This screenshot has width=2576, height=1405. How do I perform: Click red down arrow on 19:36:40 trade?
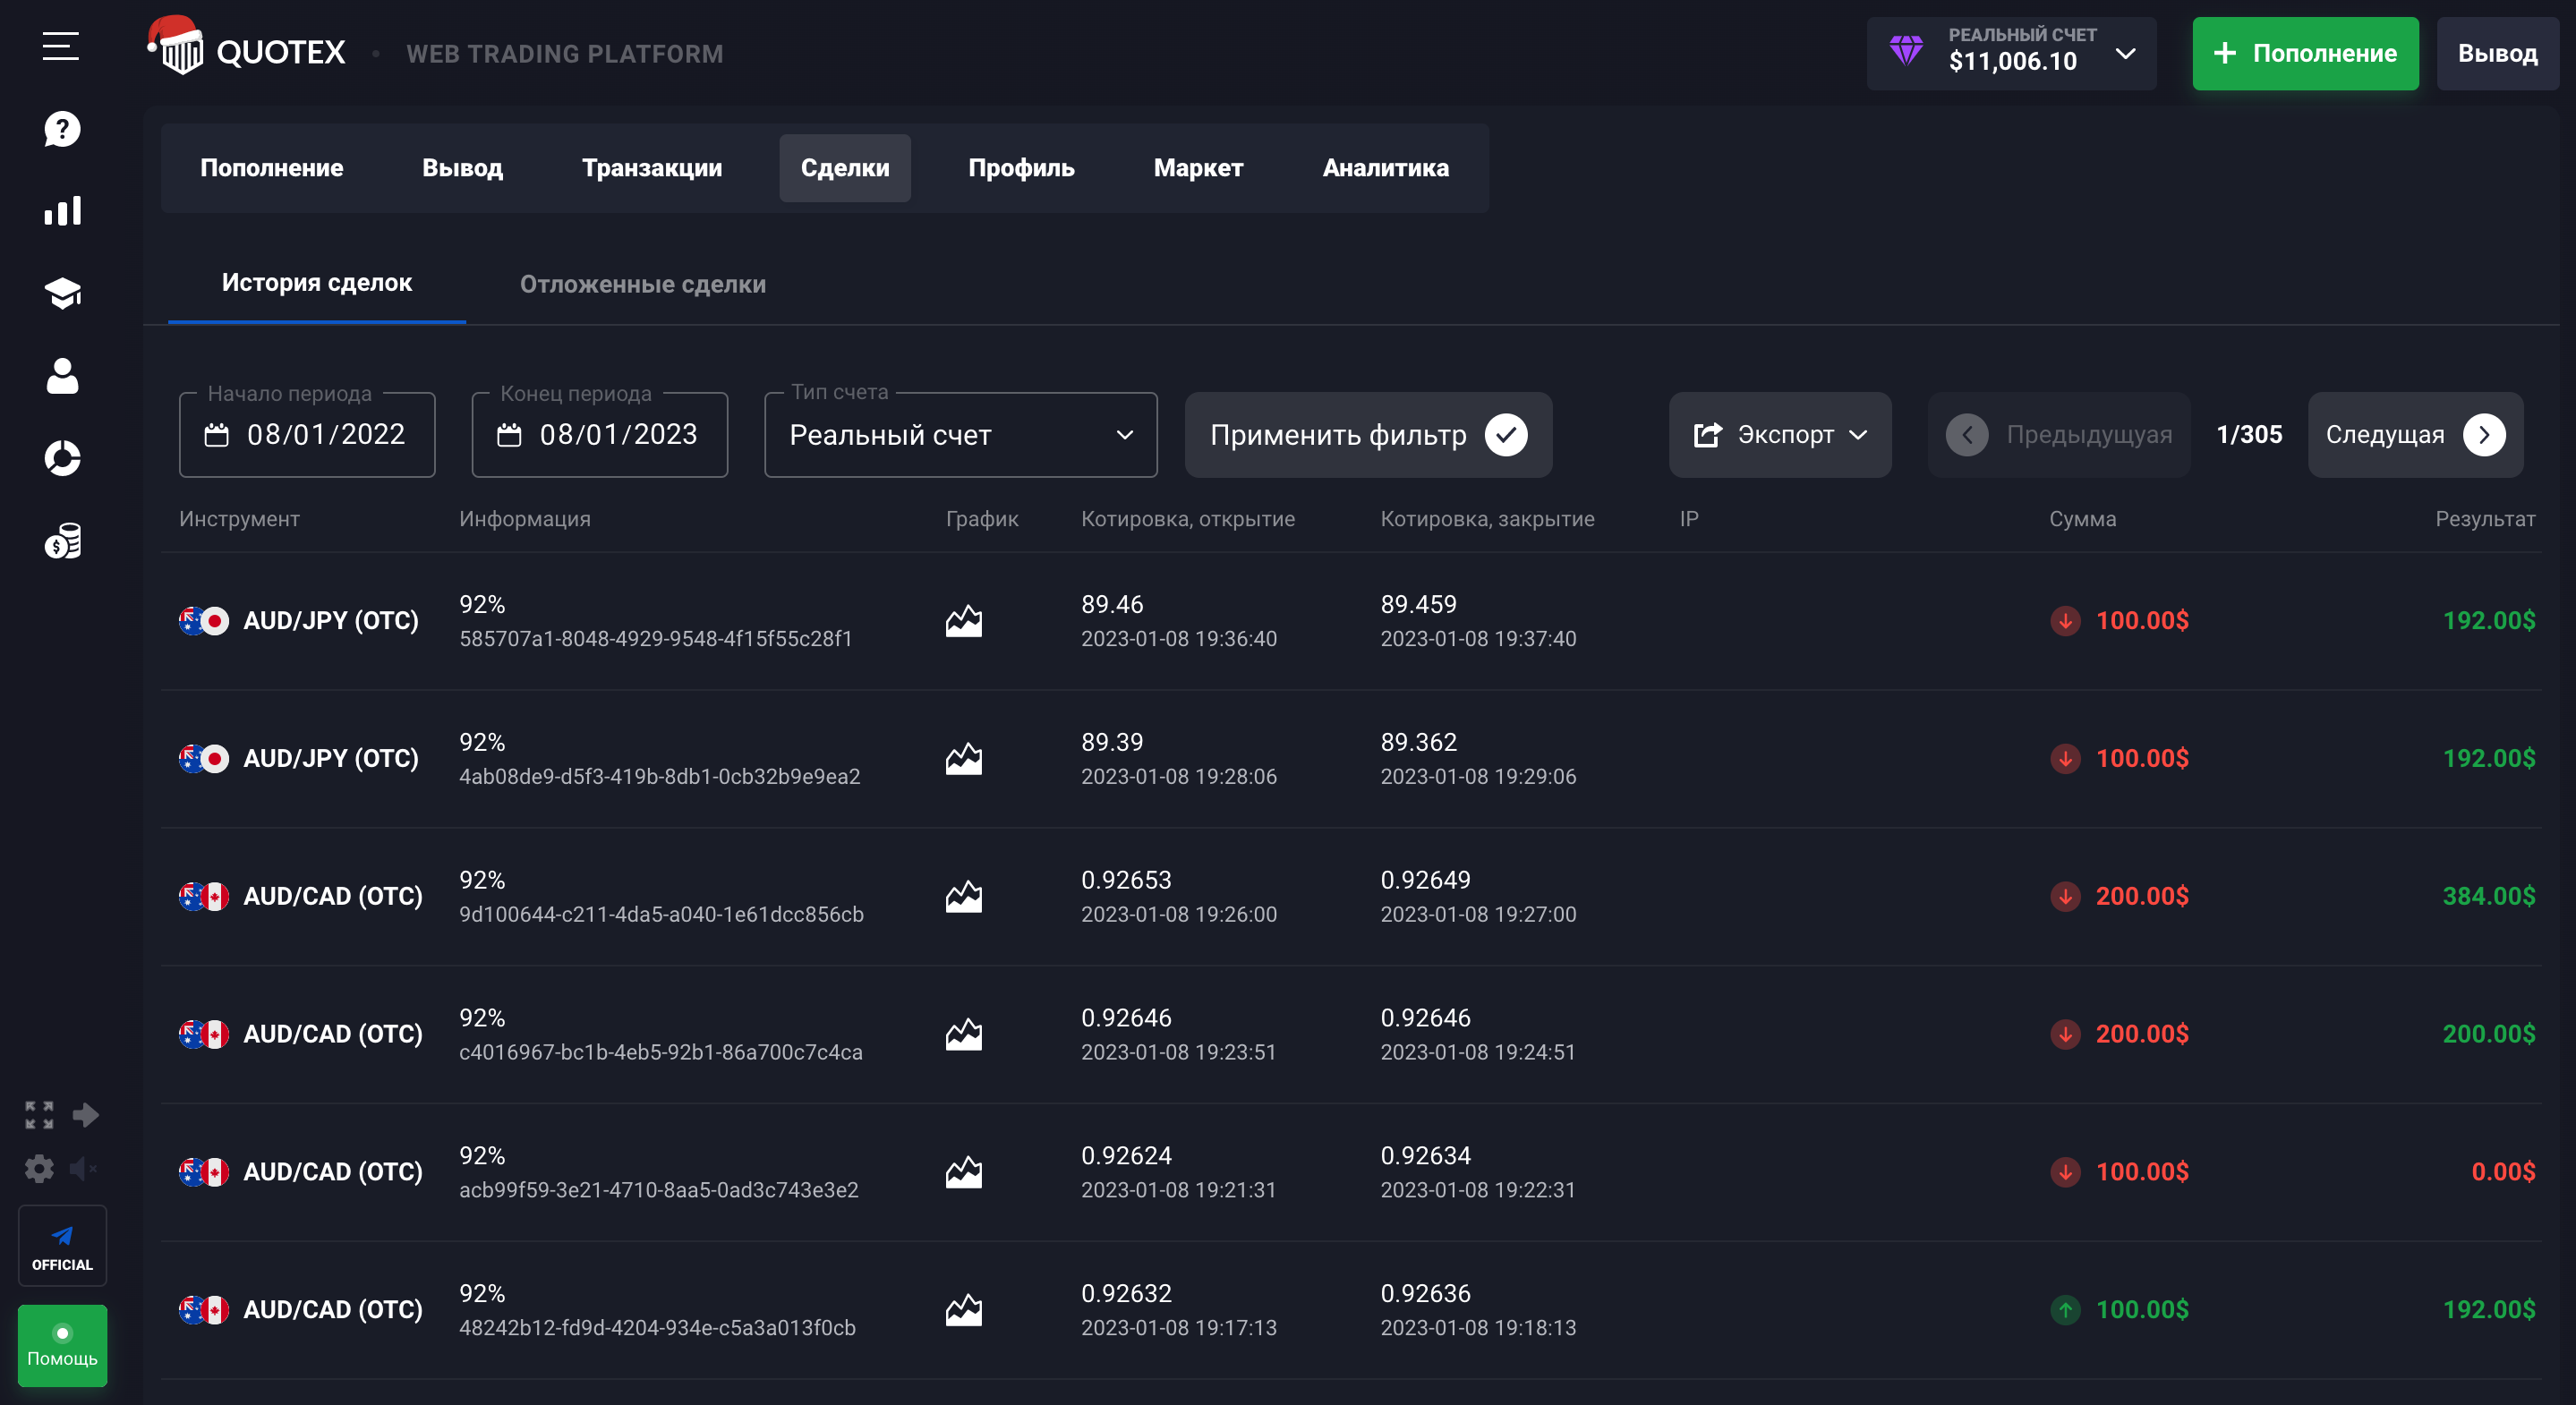click(x=2065, y=621)
